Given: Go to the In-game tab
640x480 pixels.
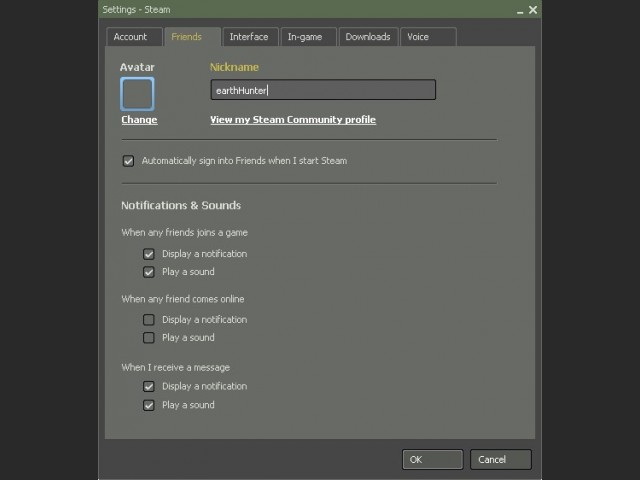Looking at the screenshot, I should [x=309, y=37].
